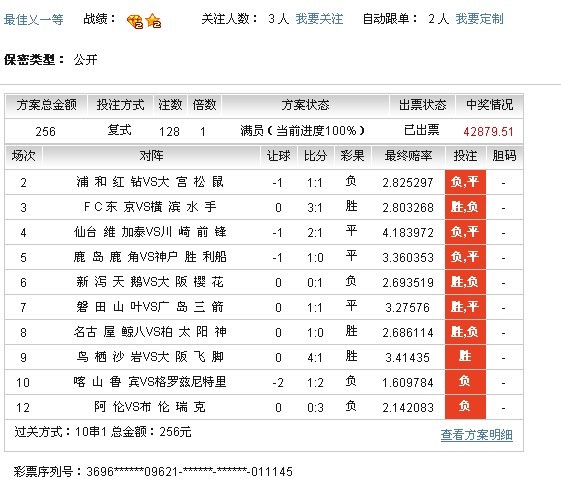Click the winning amount 42879.51
This screenshot has height=493, width=561.
pyautogui.click(x=488, y=132)
